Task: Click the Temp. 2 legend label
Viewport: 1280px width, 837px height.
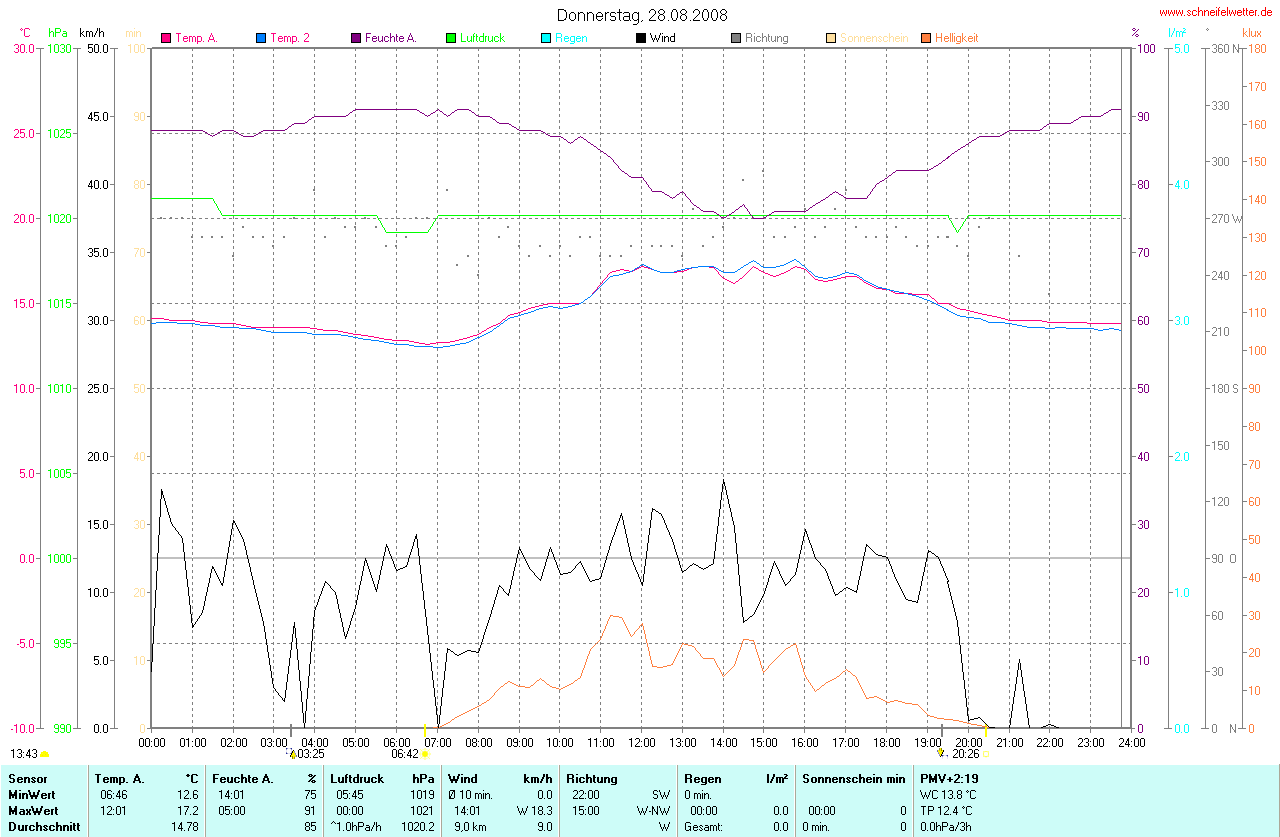Action: pos(290,38)
